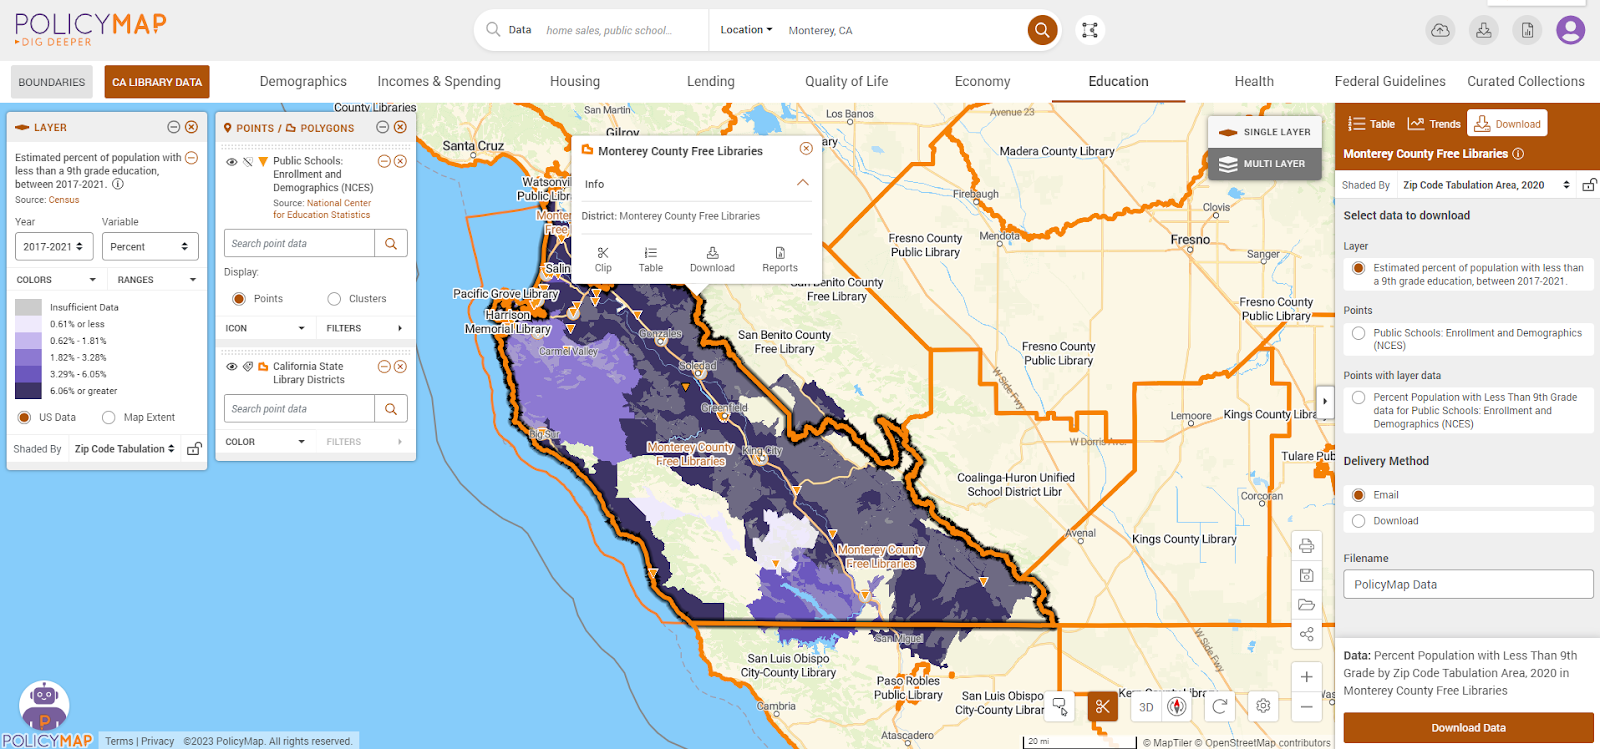This screenshot has width=1600, height=749.
Task: Toggle visibility of Public Schools points
Action: coord(231,162)
